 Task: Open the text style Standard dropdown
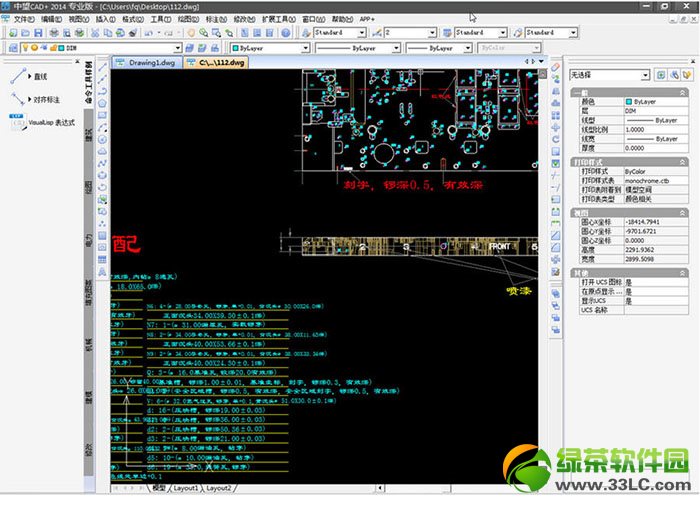tap(362, 33)
